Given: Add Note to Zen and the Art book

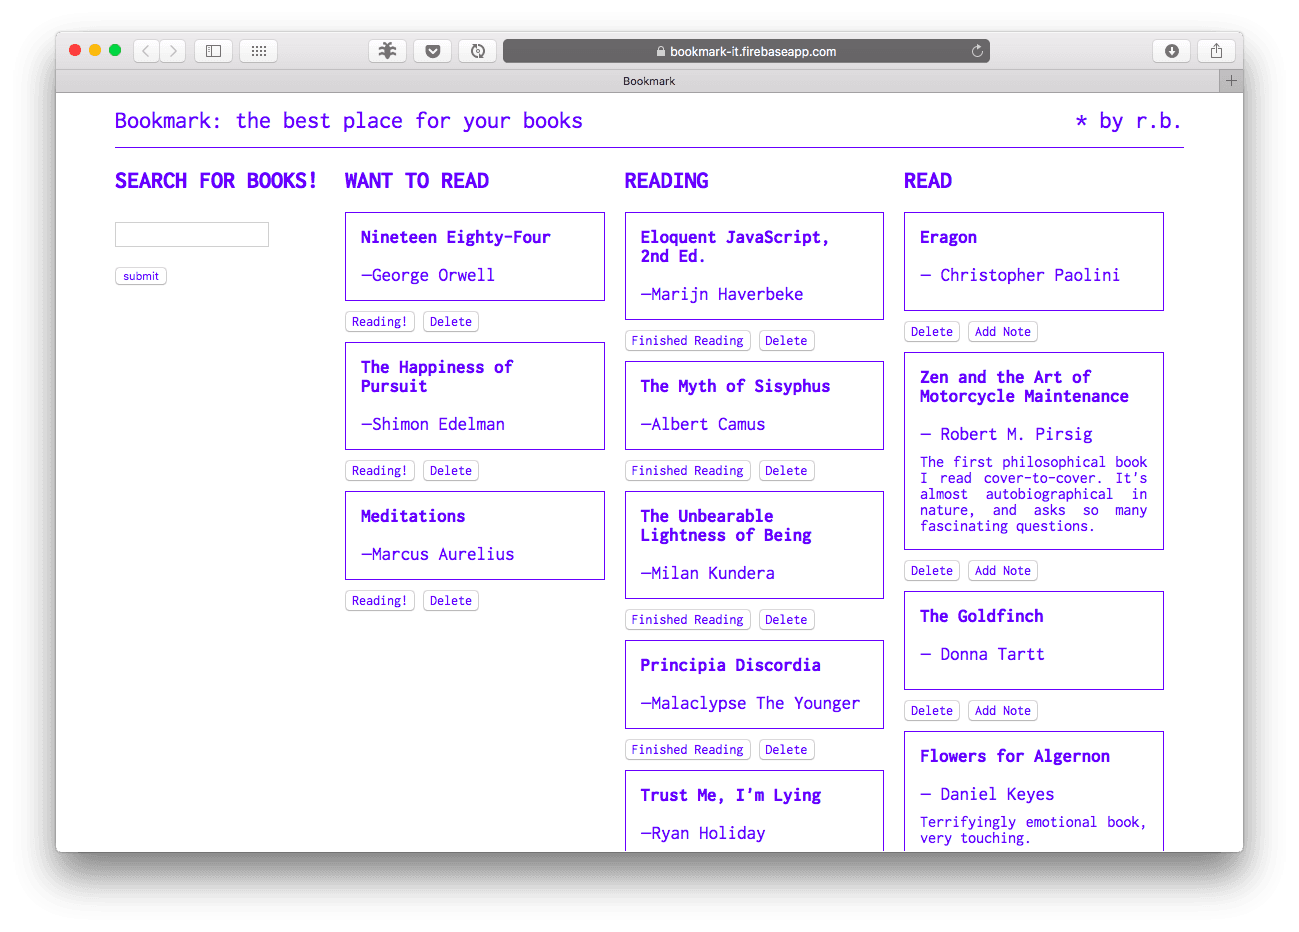Looking at the screenshot, I should [1003, 571].
